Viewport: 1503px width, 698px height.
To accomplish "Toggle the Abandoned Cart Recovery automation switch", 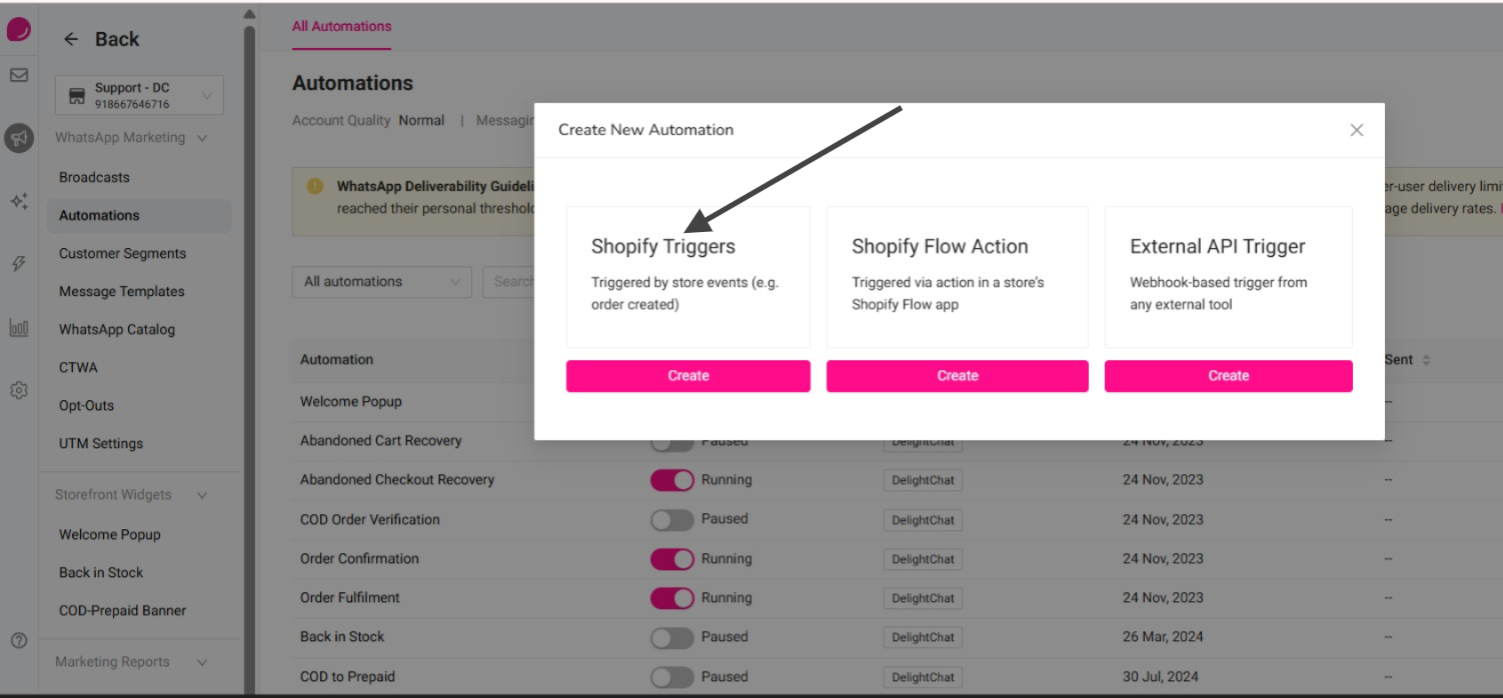I will click(671, 442).
